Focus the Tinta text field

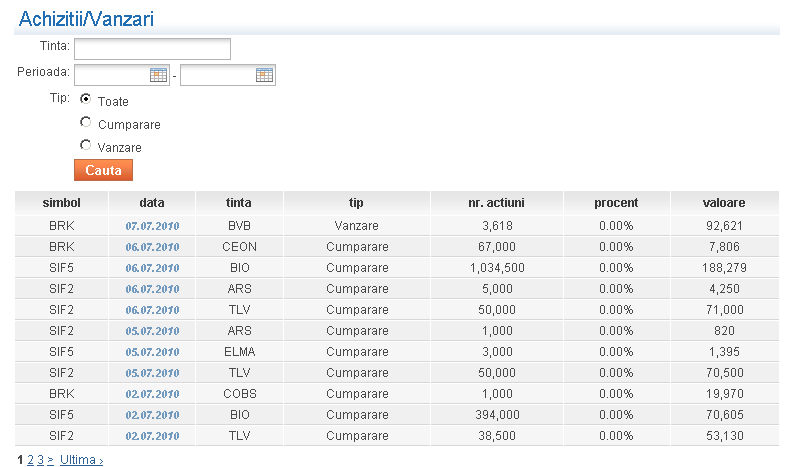[x=152, y=49]
